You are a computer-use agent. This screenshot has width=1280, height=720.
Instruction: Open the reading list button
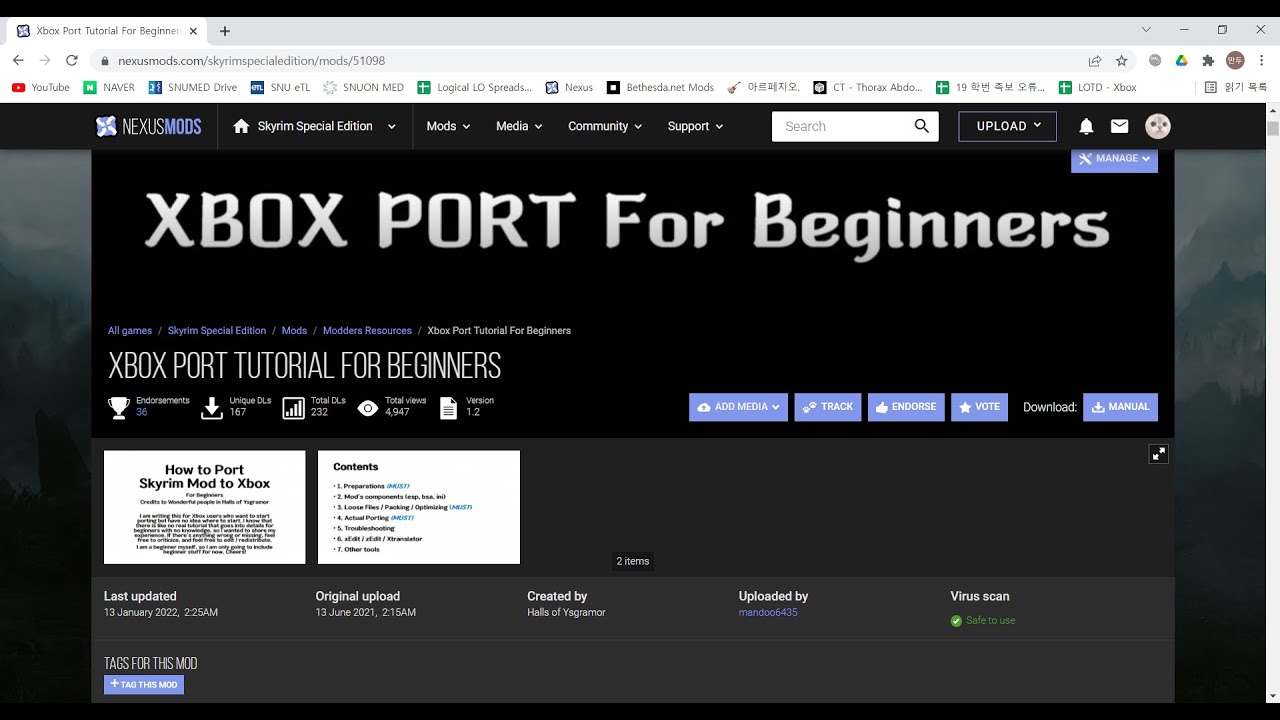click(x=1236, y=87)
